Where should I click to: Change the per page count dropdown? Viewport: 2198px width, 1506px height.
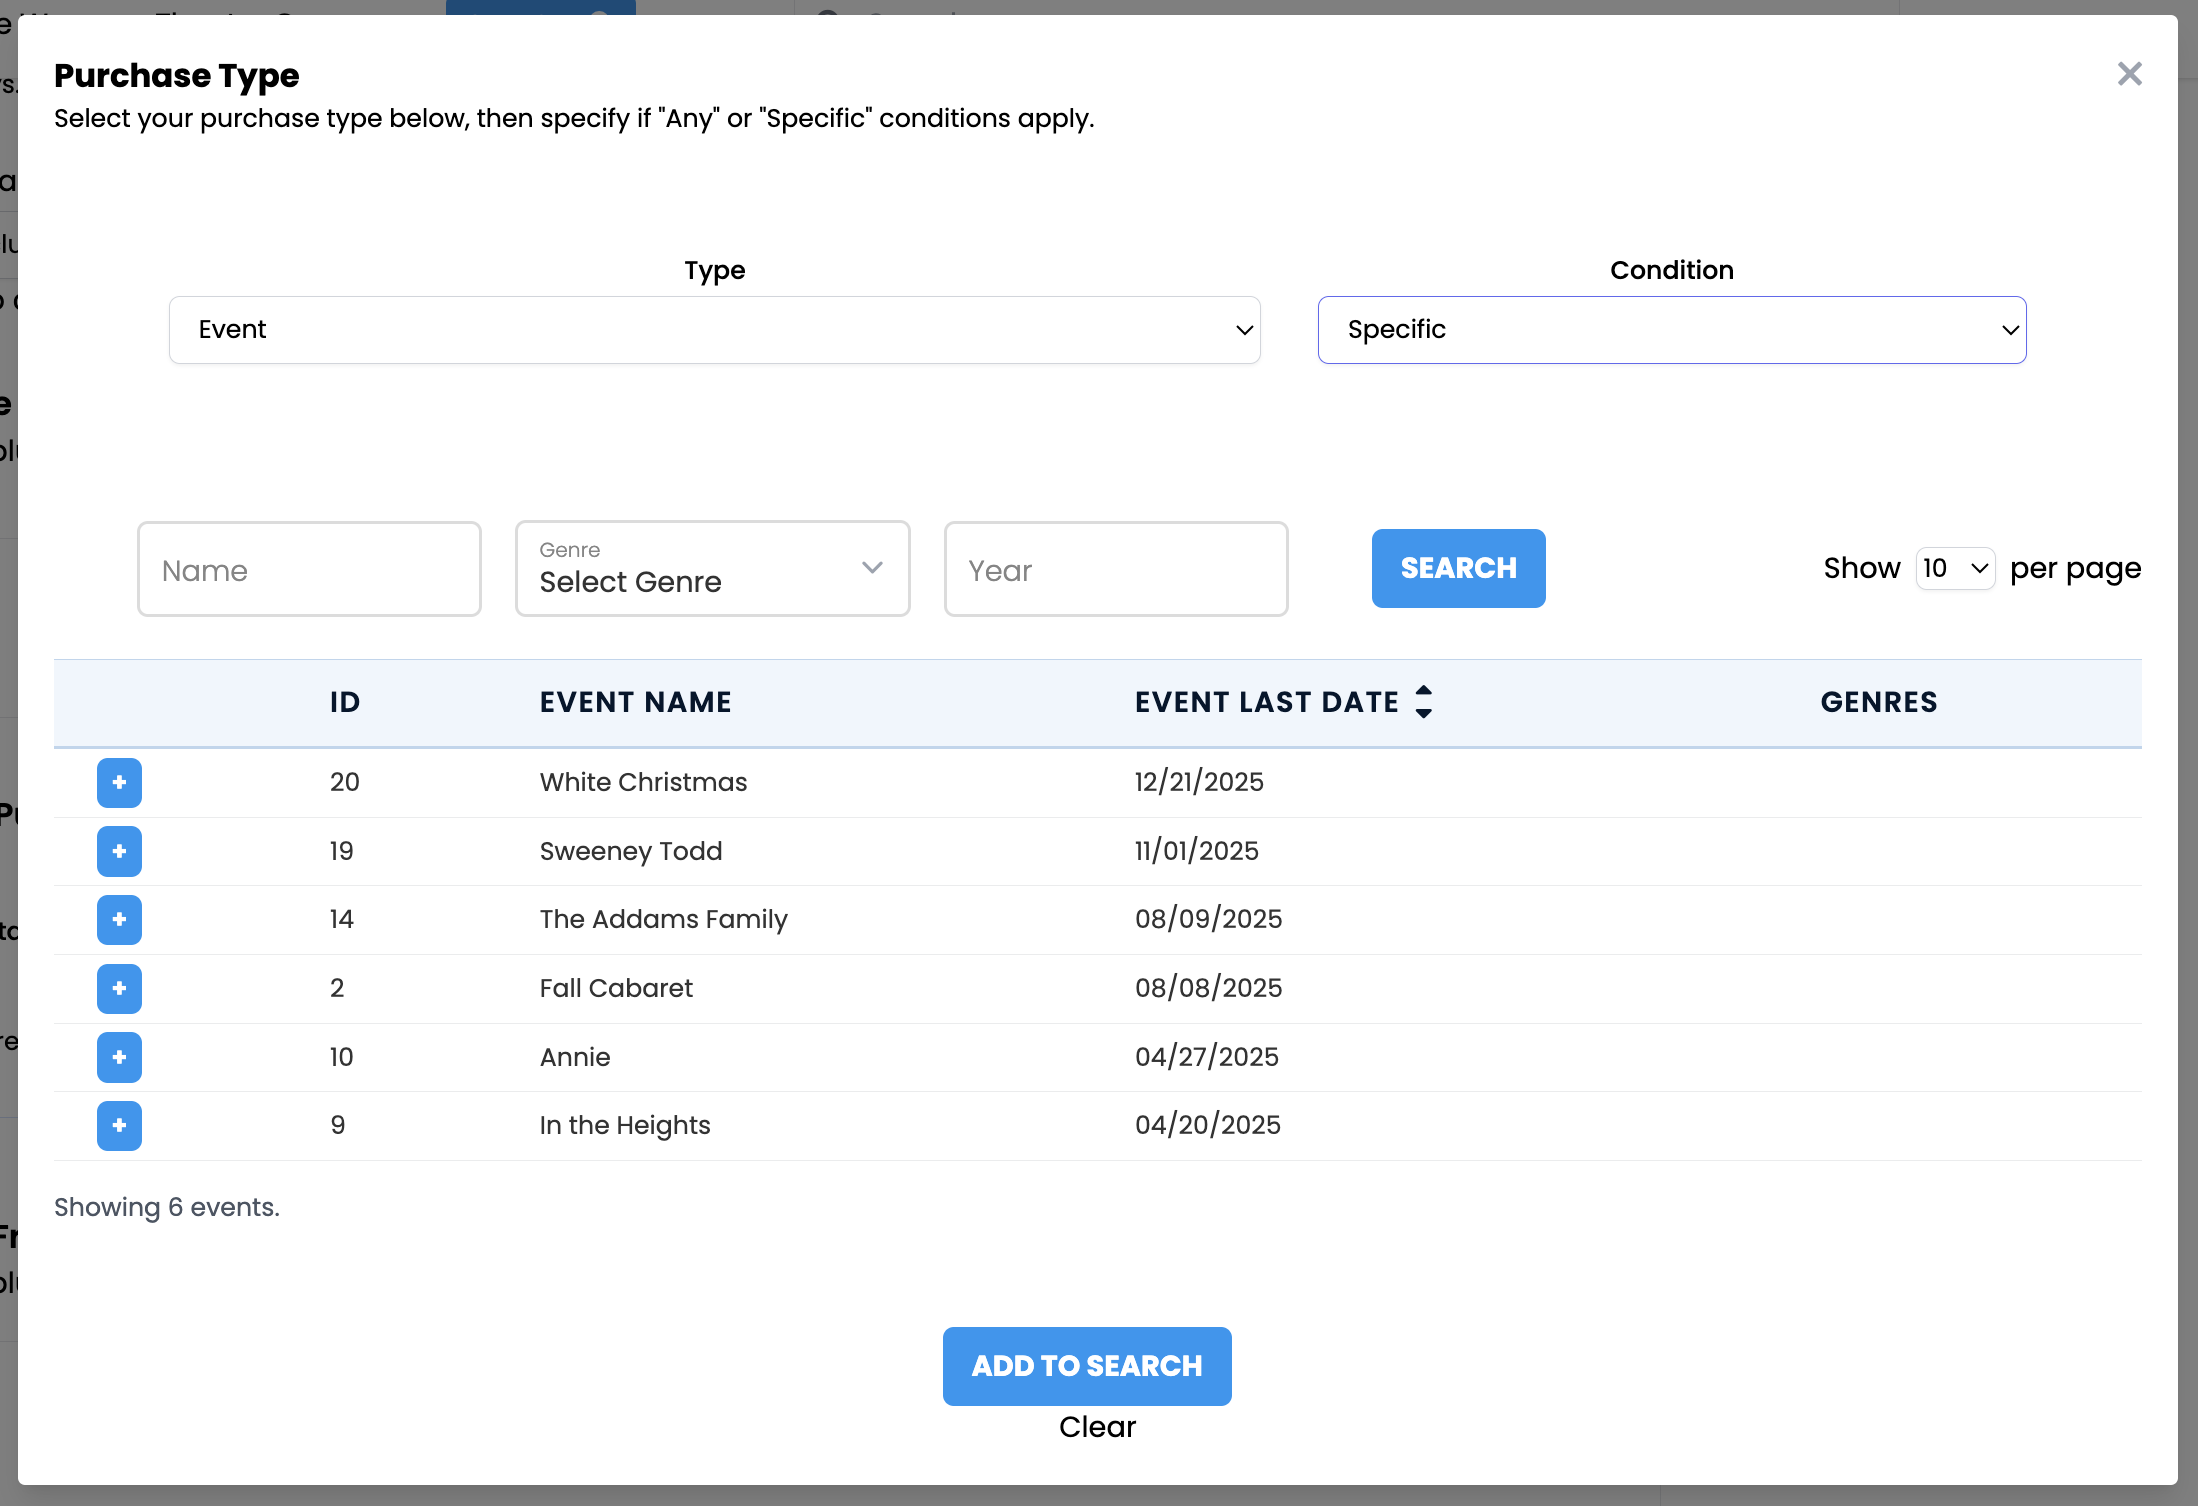coord(1955,568)
